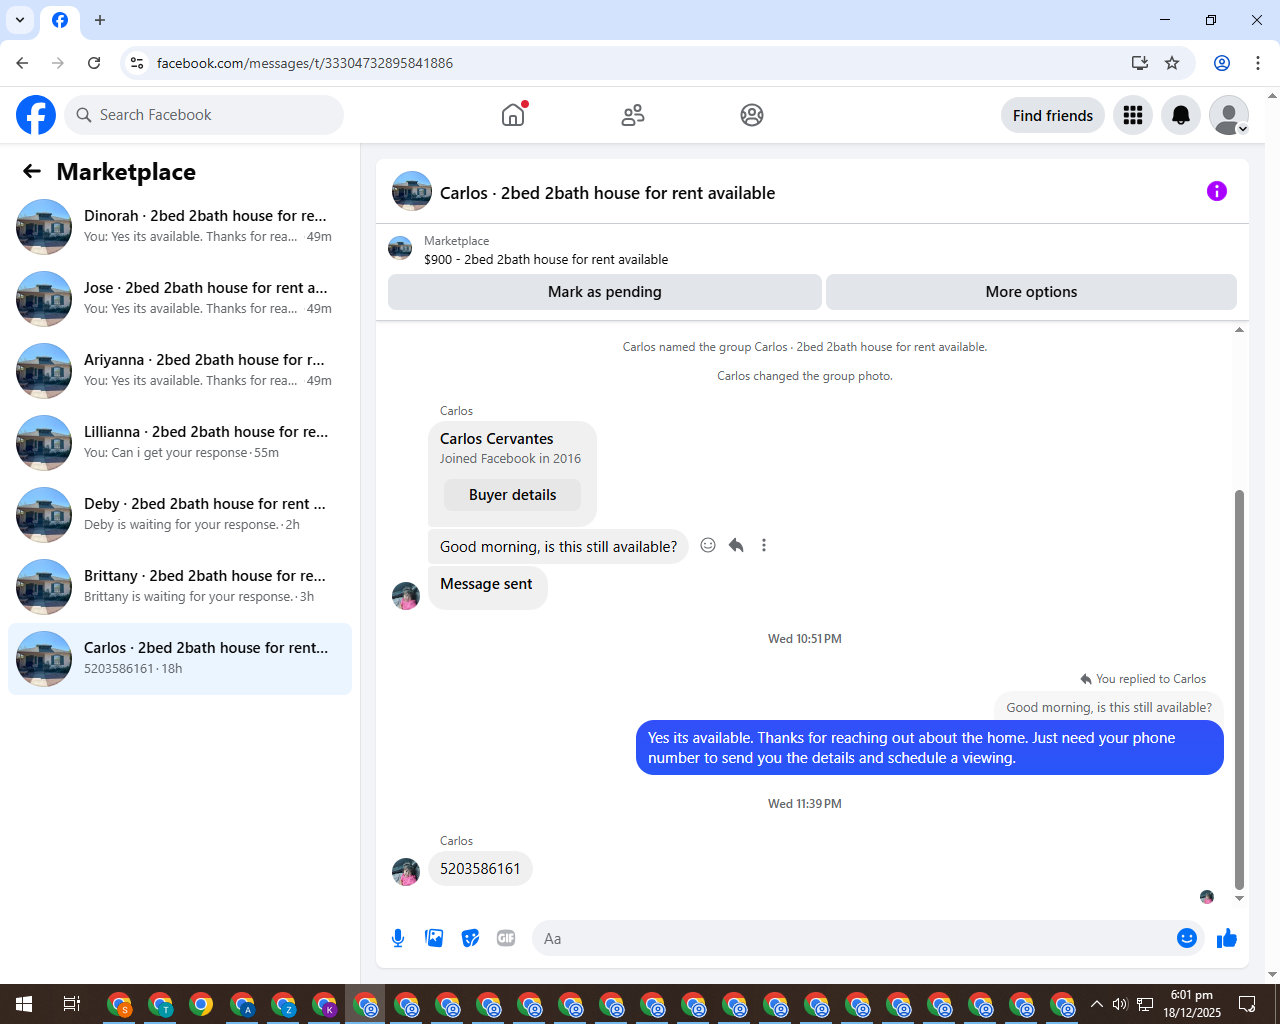Screen dimensions: 1280x1024
Task: Record a voice clip with the microphone
Action: tap(398, 938)
